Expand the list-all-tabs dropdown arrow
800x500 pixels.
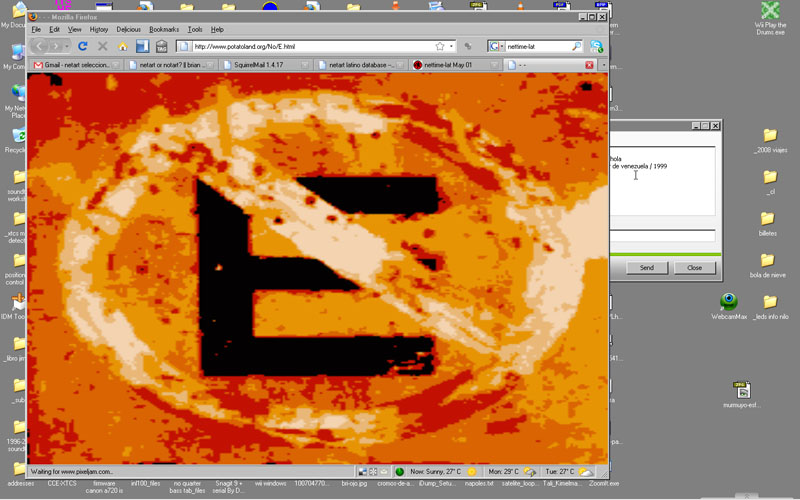click(x=589, y=65)
